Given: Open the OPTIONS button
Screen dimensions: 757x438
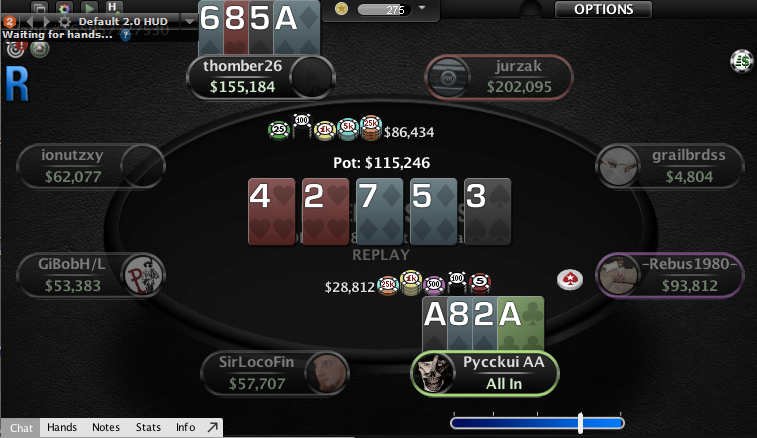Looking at the screenshot, I should [x=603, y=9].
